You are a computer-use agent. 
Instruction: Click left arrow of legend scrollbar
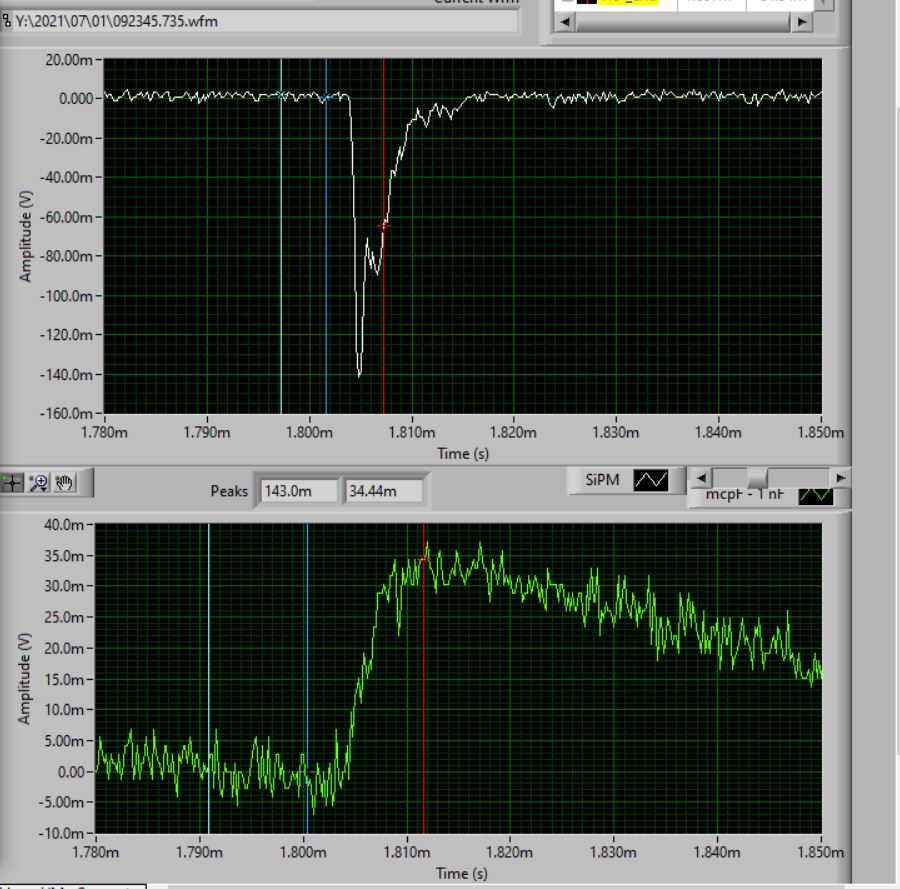pyautogui.click(x=702, y=478)
